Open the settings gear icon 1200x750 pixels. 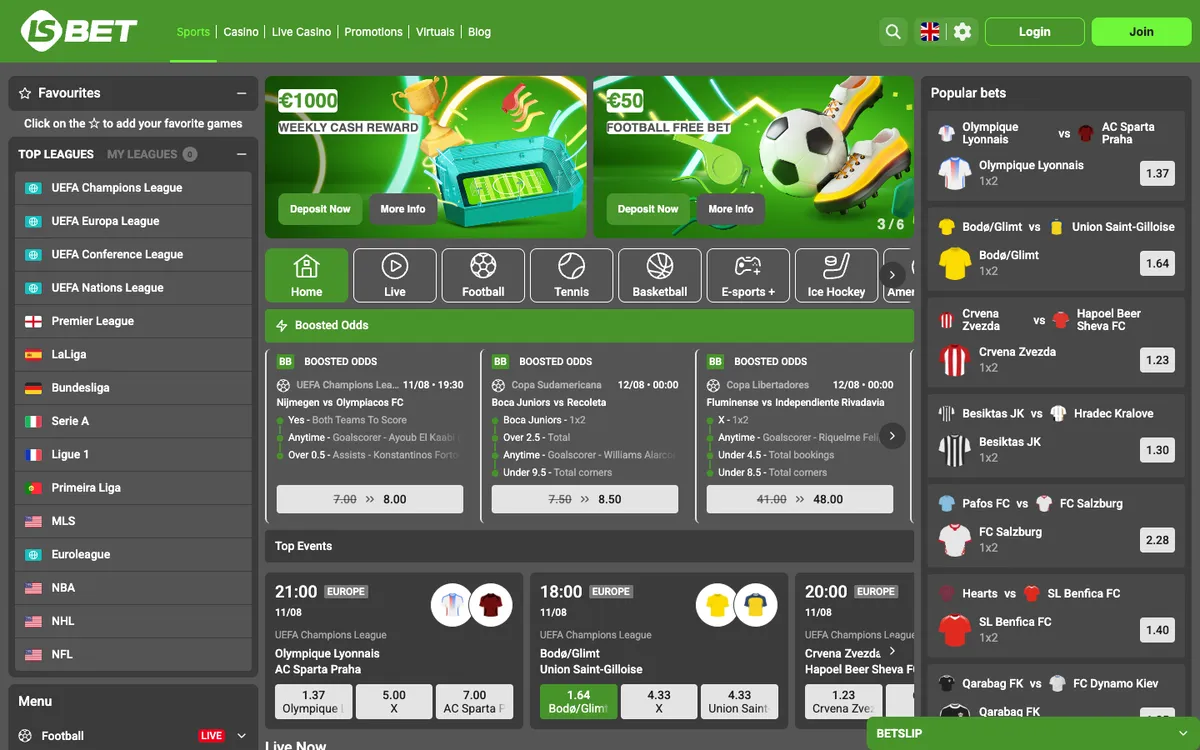962,32
